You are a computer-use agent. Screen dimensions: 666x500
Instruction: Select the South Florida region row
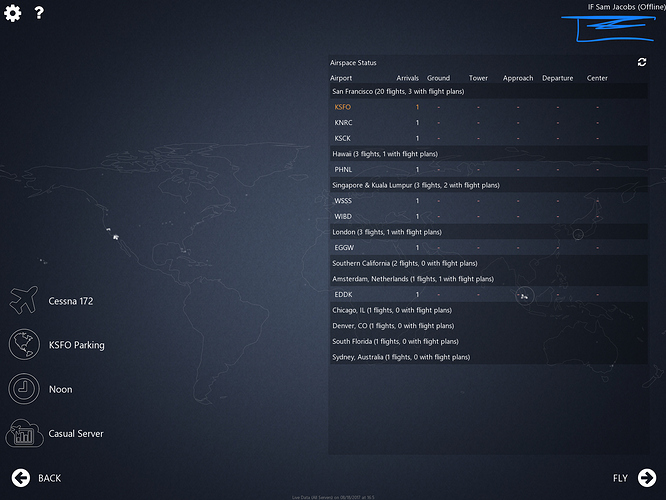(x=489, y=342)
